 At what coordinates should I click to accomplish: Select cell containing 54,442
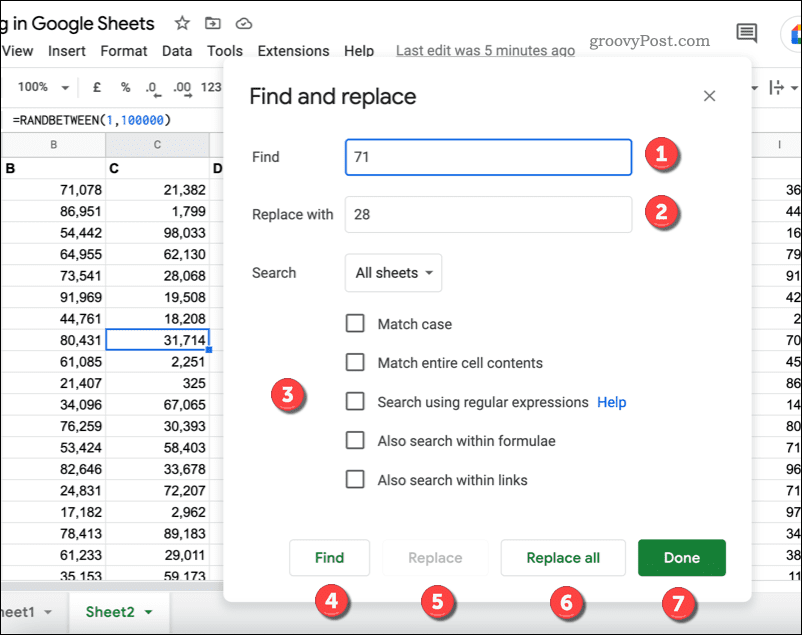[x=54, y=233]
